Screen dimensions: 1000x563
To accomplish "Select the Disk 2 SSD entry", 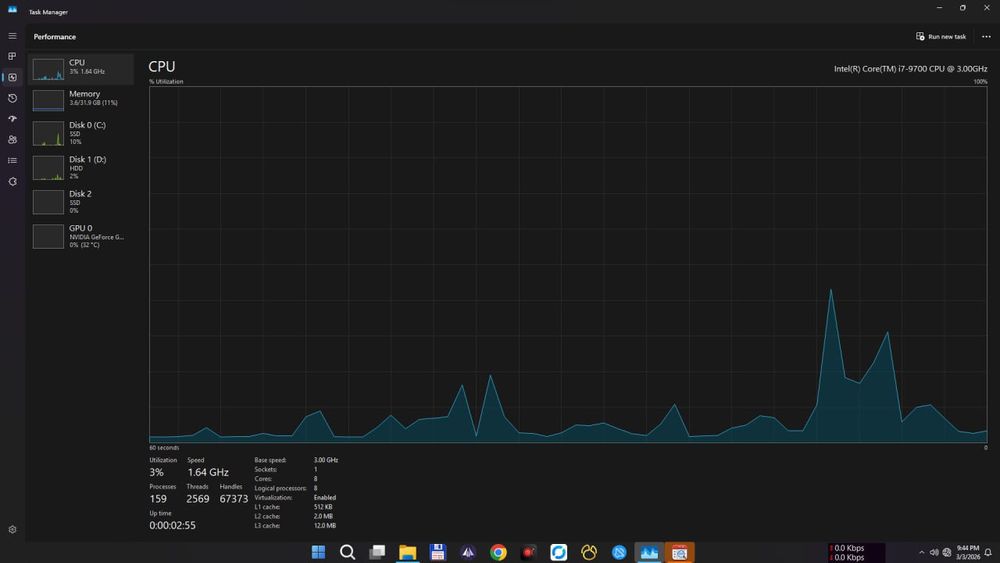I will pos(80,202).
